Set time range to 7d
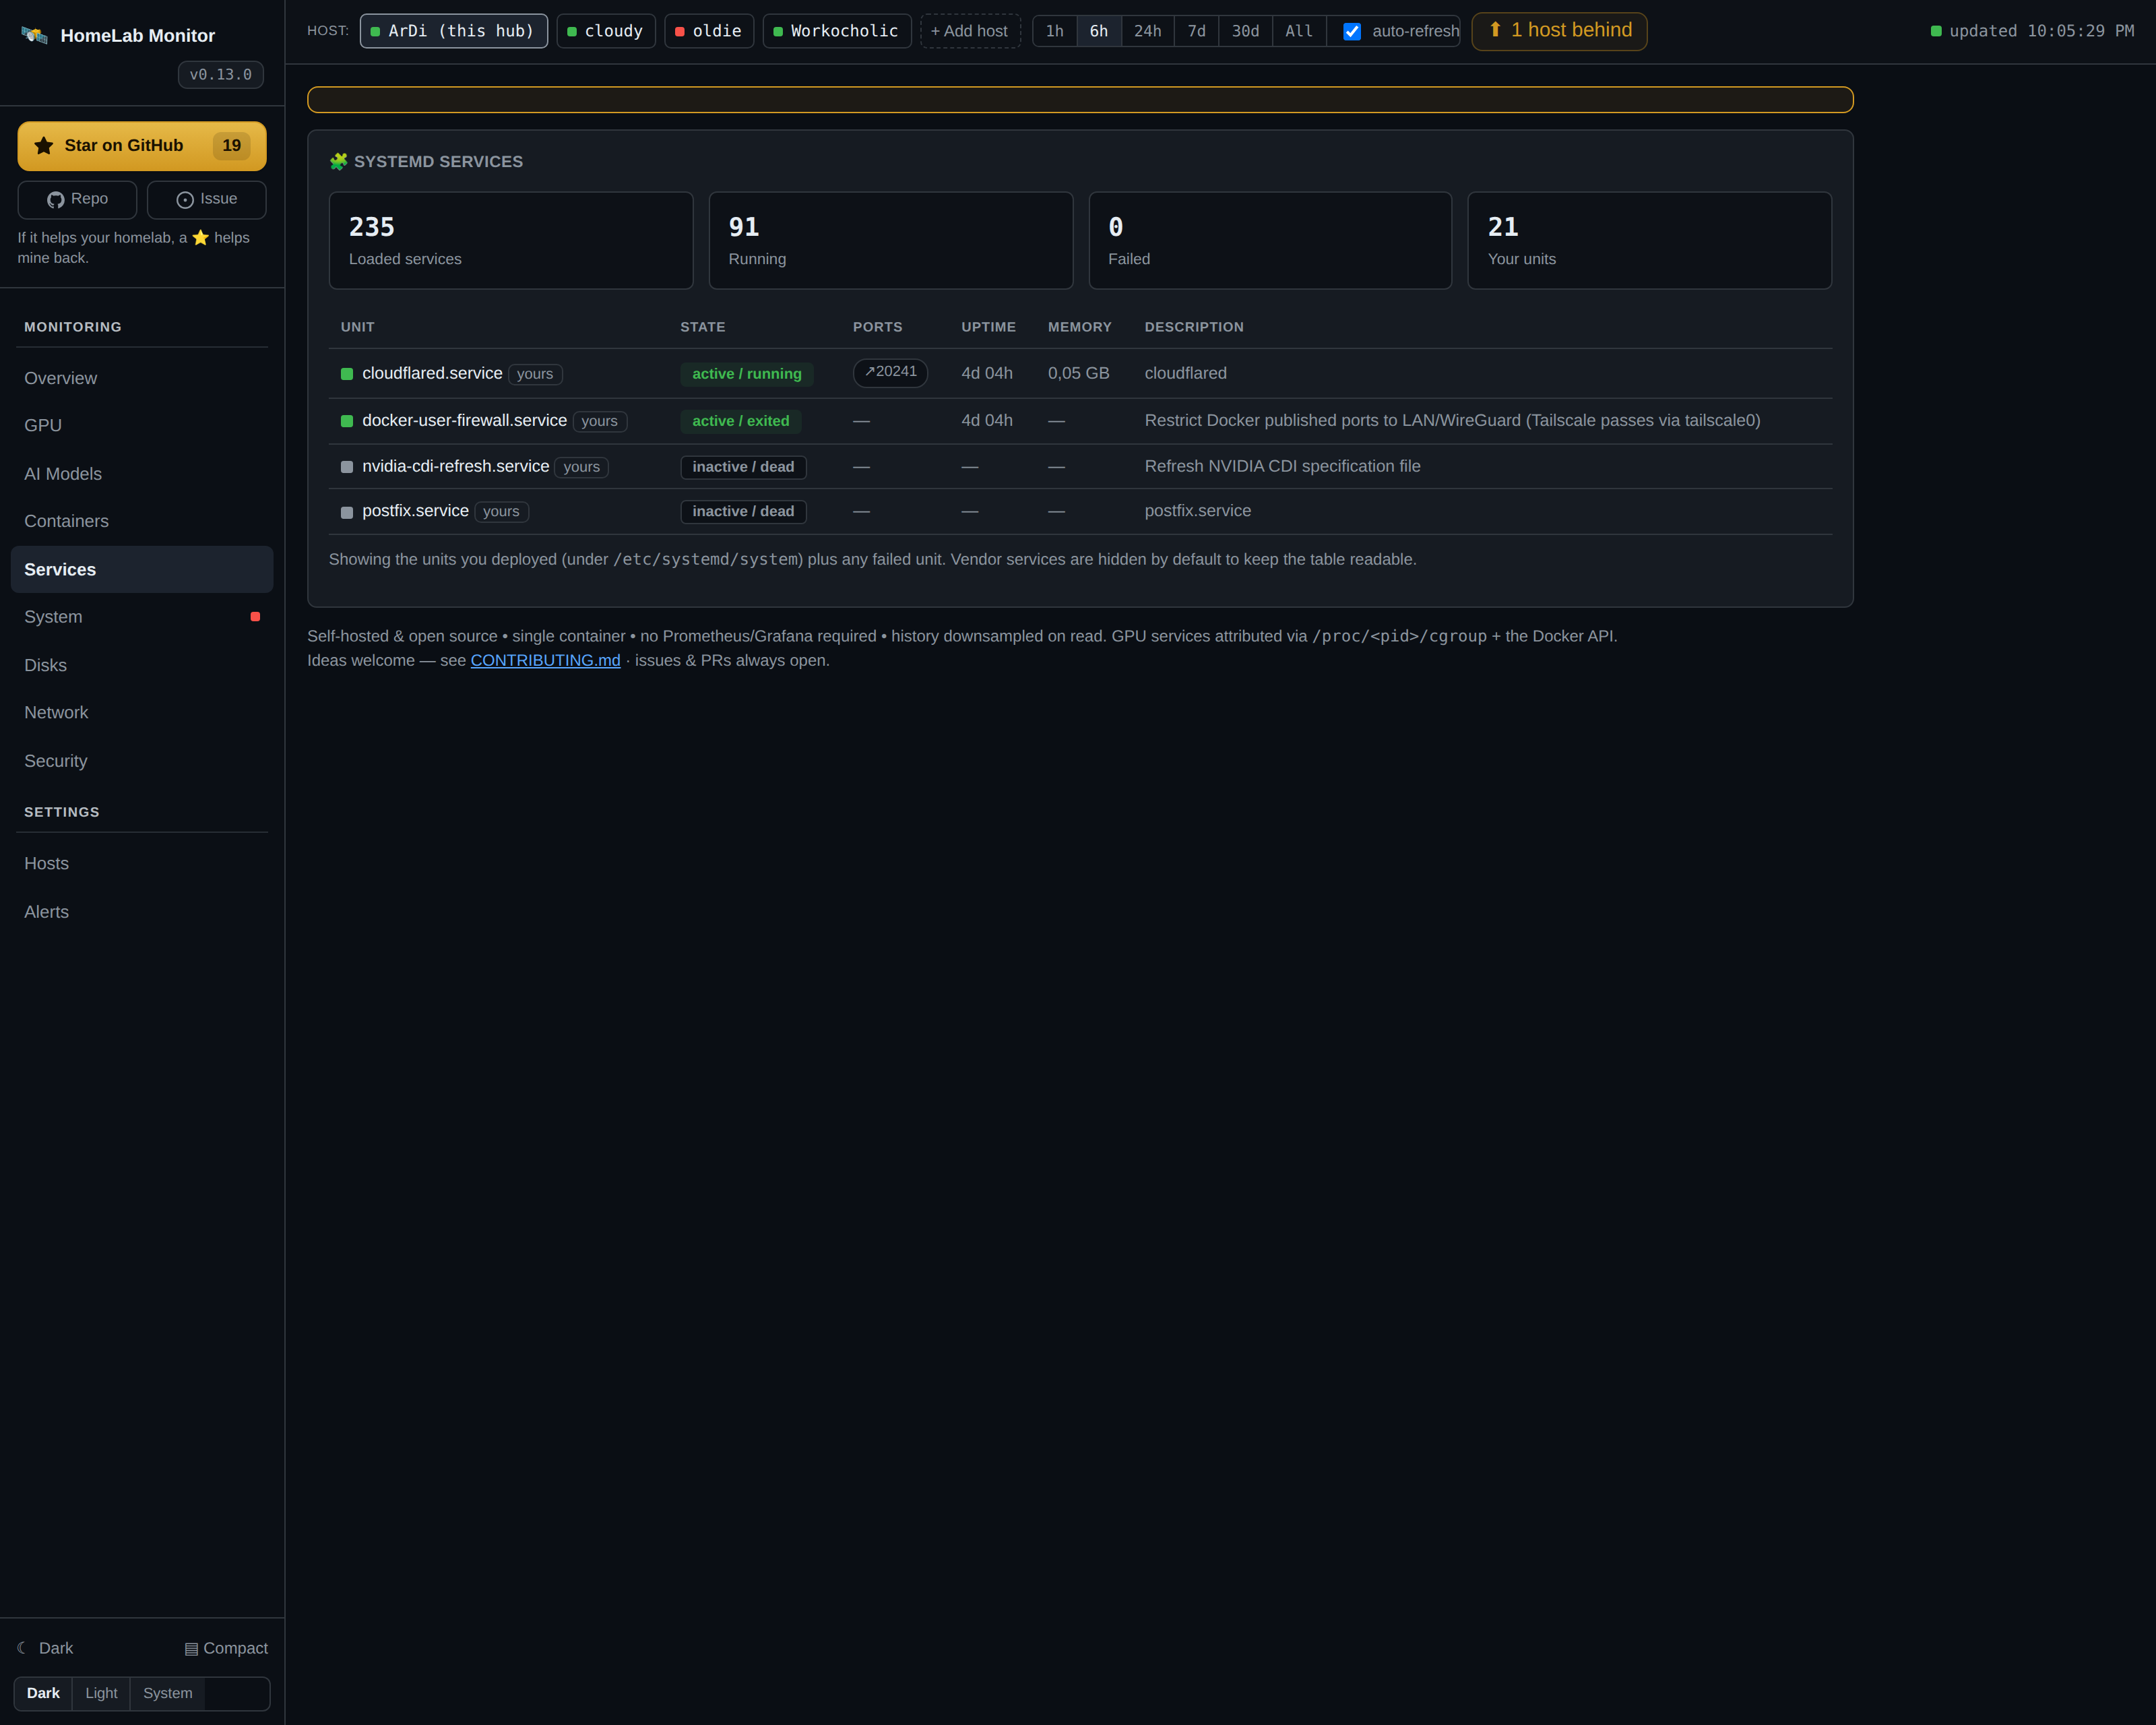The image size is (2156, 1725). (1197, 31)
